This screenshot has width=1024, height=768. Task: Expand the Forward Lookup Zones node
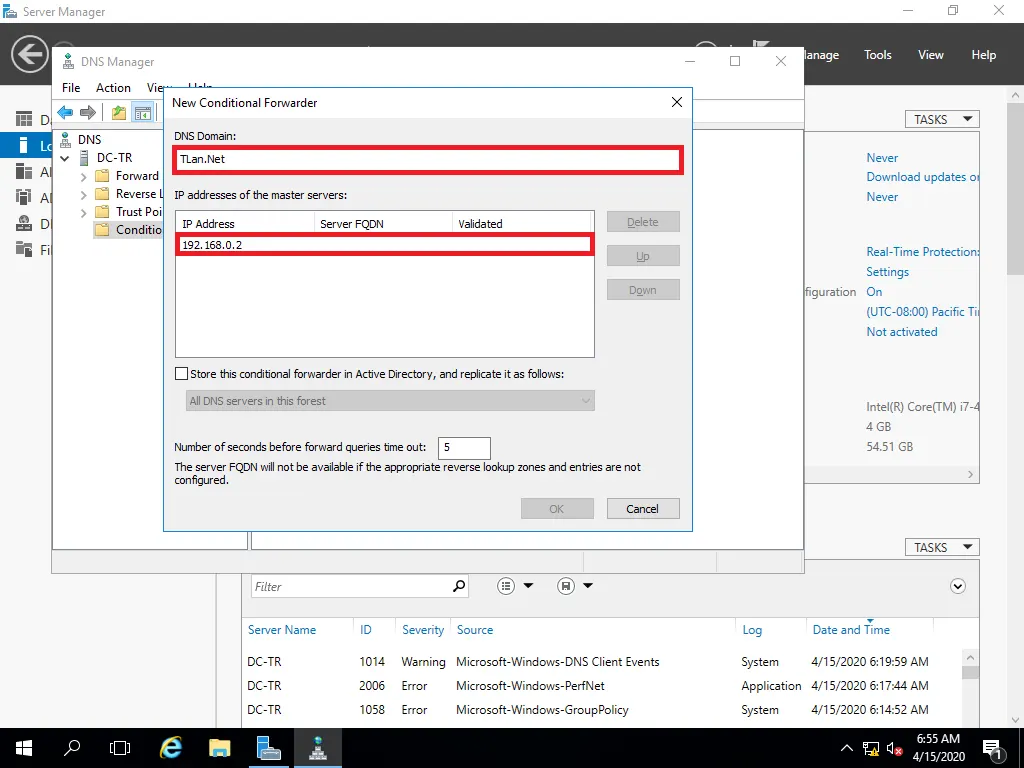tap(84, 176)
